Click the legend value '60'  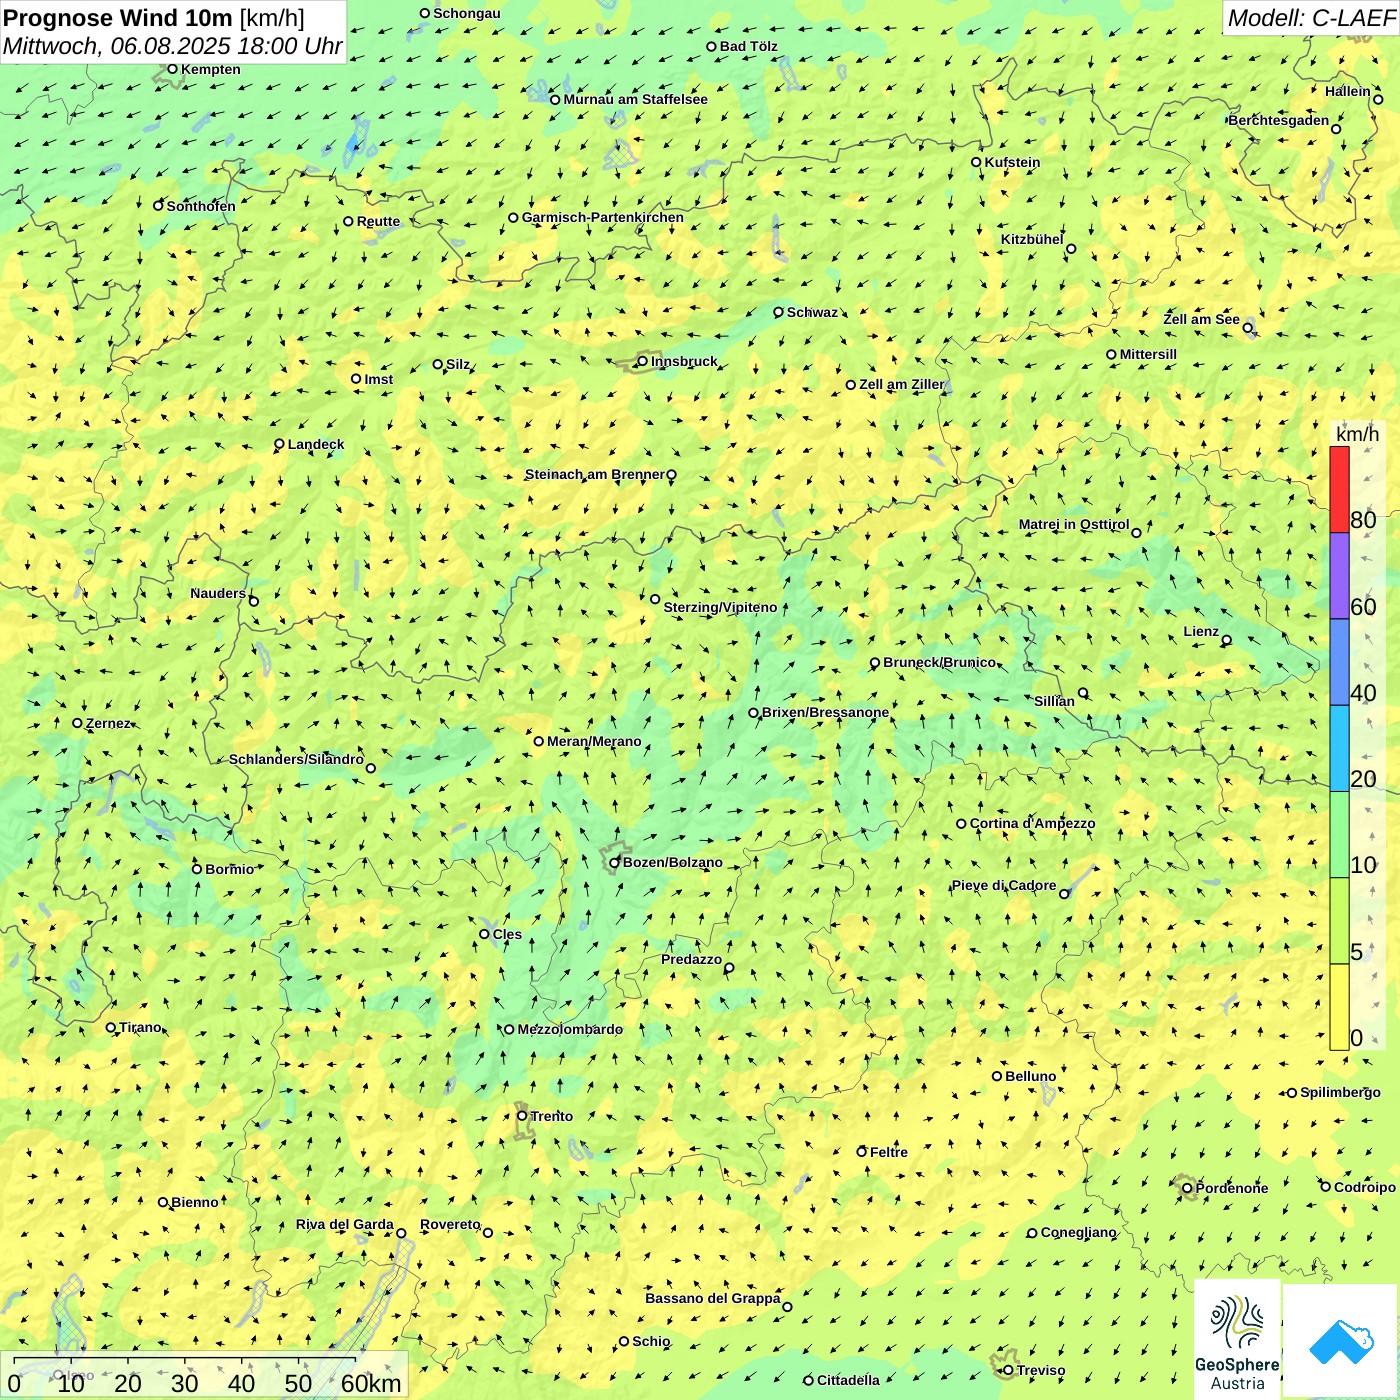coord(1363,607)
